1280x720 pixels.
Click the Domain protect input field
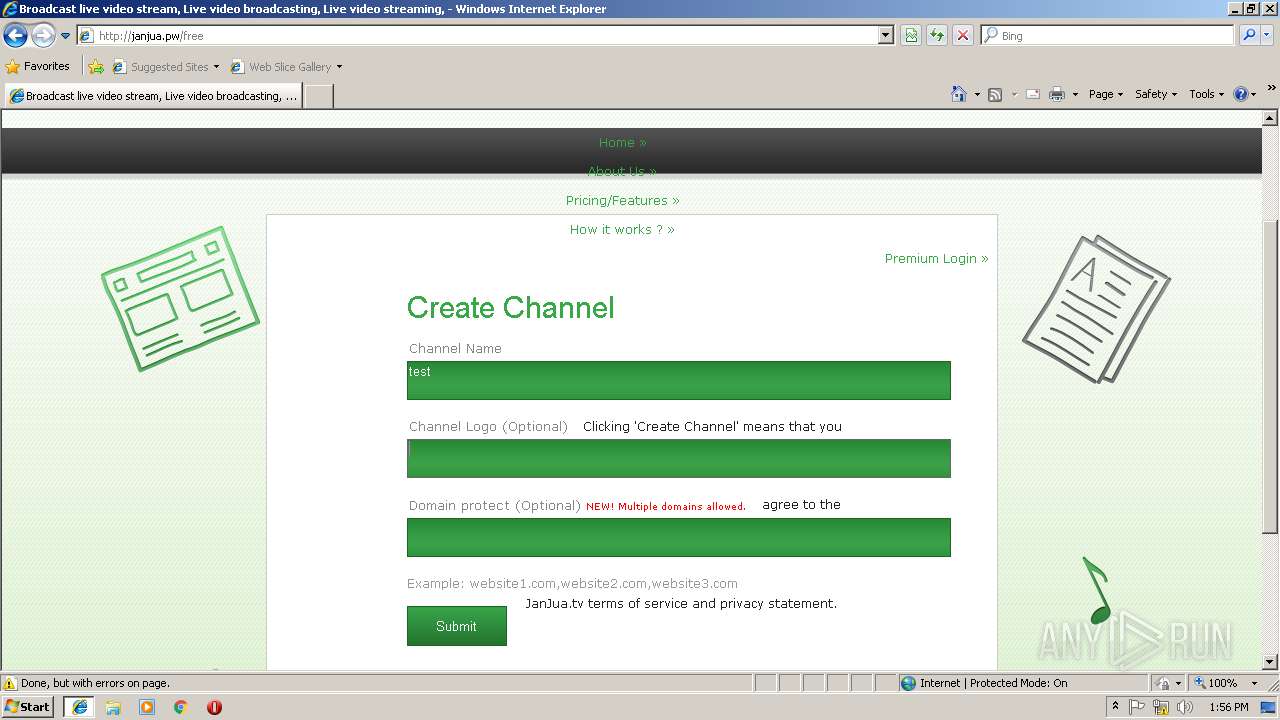pos(679,537)
